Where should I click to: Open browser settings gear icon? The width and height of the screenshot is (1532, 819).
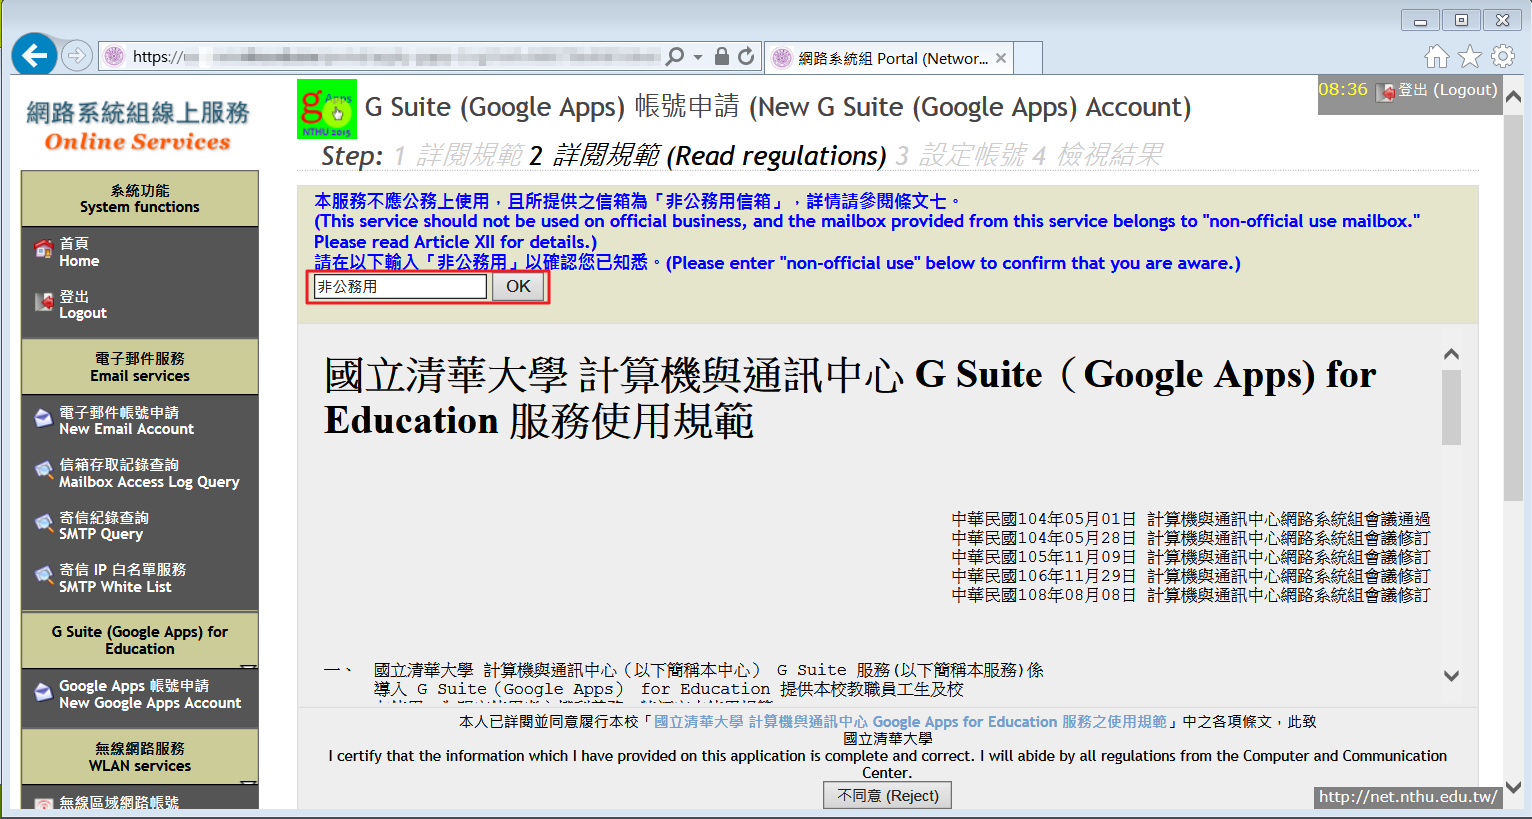click(1502, 57)
